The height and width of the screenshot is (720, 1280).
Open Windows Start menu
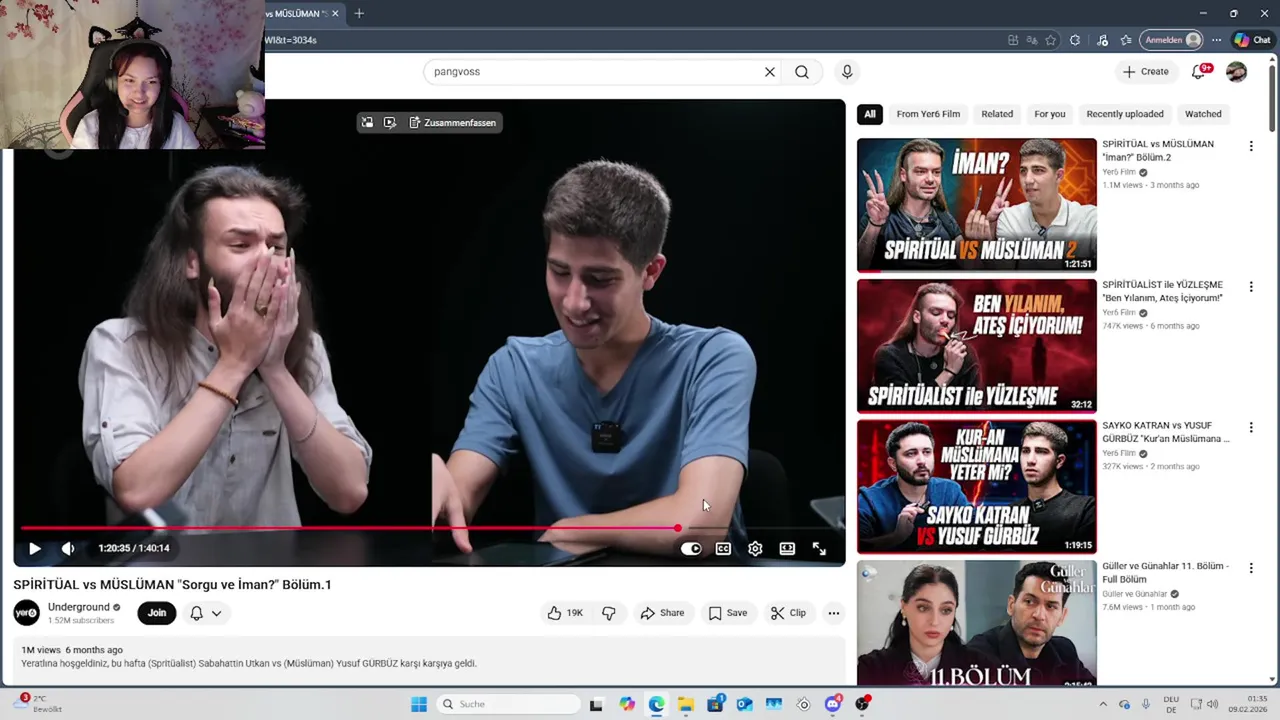tap(419, 704)
